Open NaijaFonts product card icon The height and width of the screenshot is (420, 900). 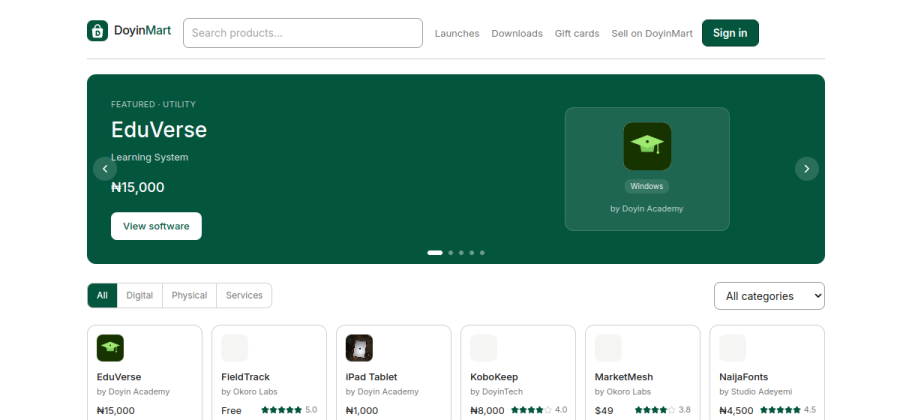click(733, 348)
